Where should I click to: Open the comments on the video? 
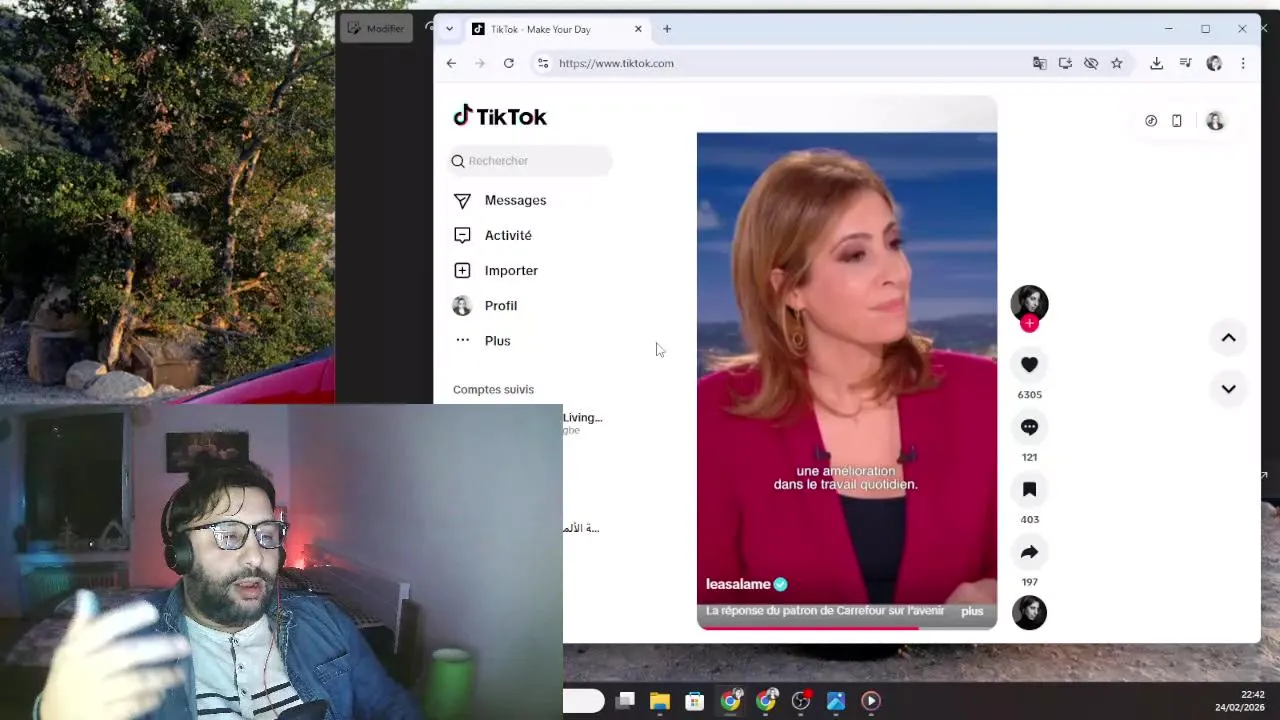(1029, 427)
